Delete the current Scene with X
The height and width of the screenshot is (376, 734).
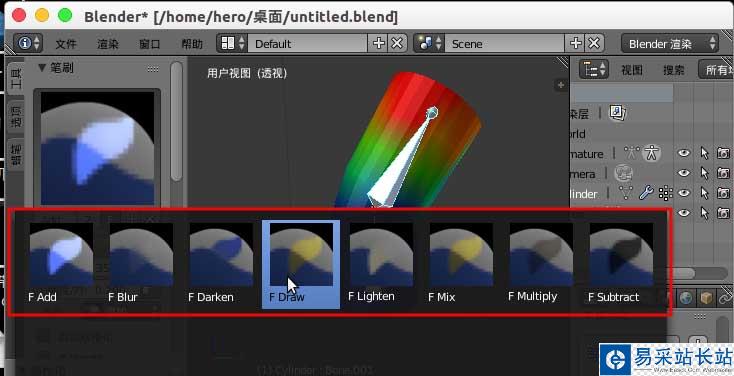pyautogui.click(x=594, y=44)
